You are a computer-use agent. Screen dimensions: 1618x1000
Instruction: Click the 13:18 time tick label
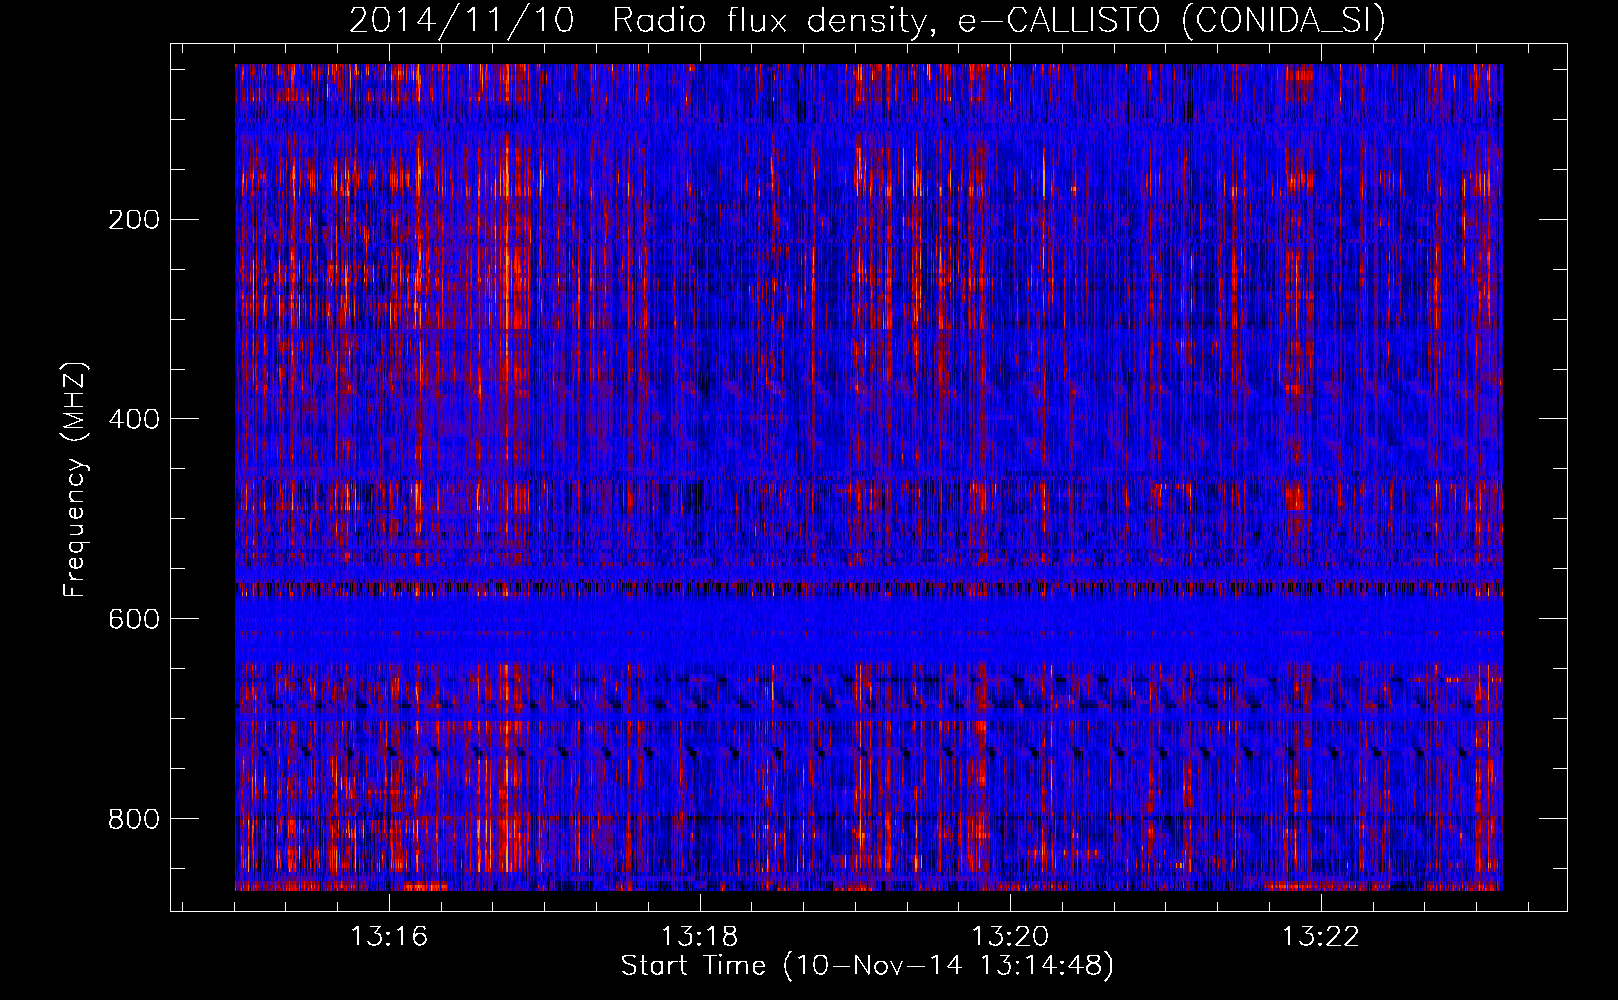point(700,936)
